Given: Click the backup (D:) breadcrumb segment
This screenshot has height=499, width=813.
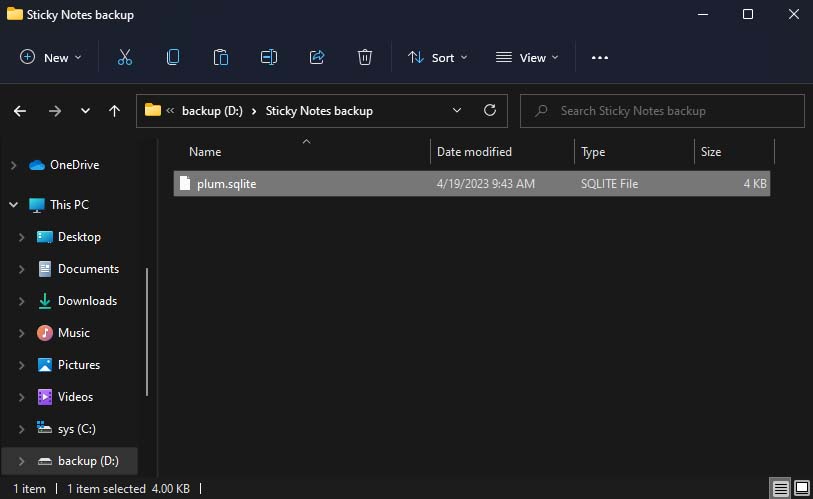Looking at the screenshot, I should [212, 111].
